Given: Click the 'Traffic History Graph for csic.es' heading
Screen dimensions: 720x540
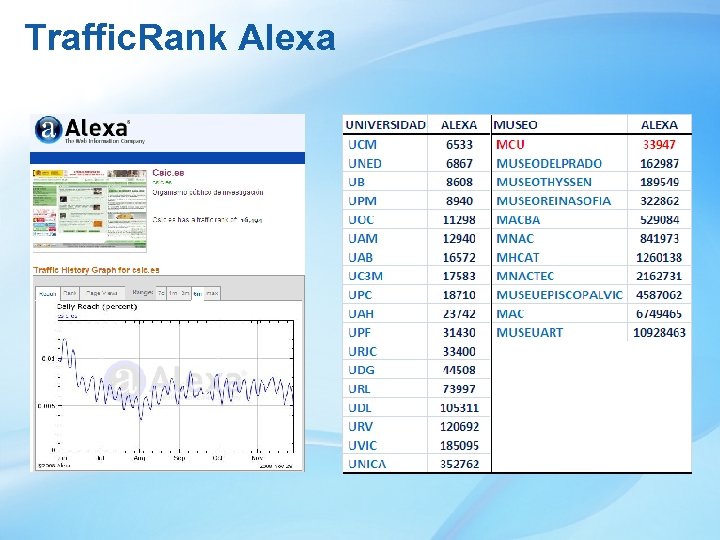Looking at the screenshot, I should tap(96, 270).
